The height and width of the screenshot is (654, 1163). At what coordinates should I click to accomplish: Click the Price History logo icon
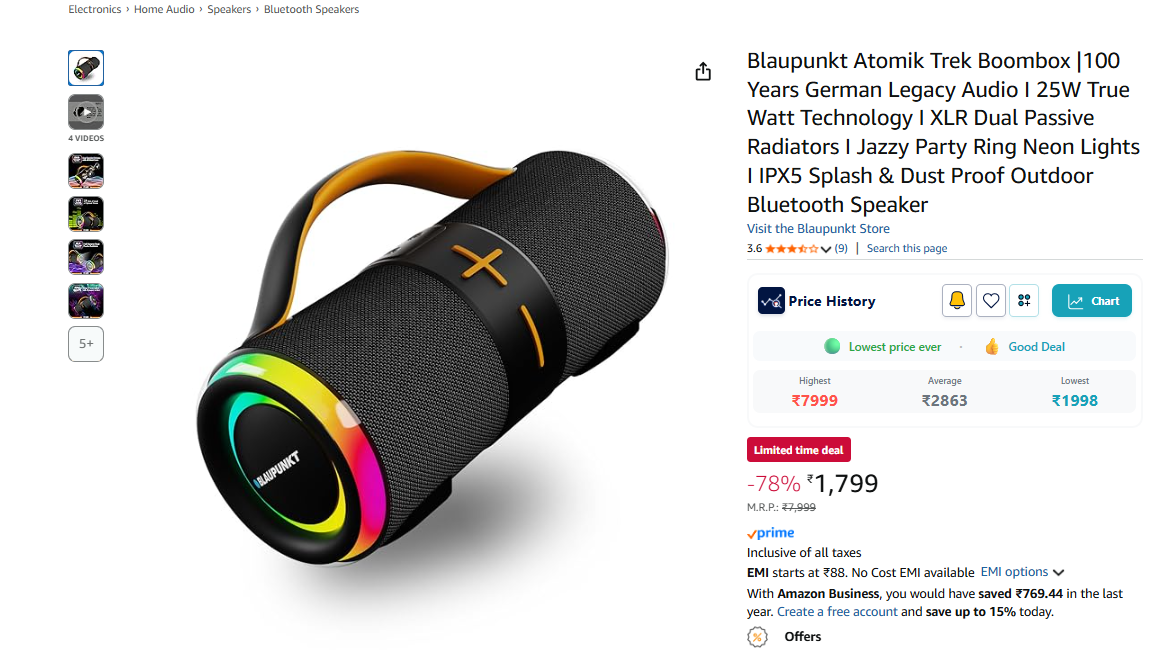(771, 300)
